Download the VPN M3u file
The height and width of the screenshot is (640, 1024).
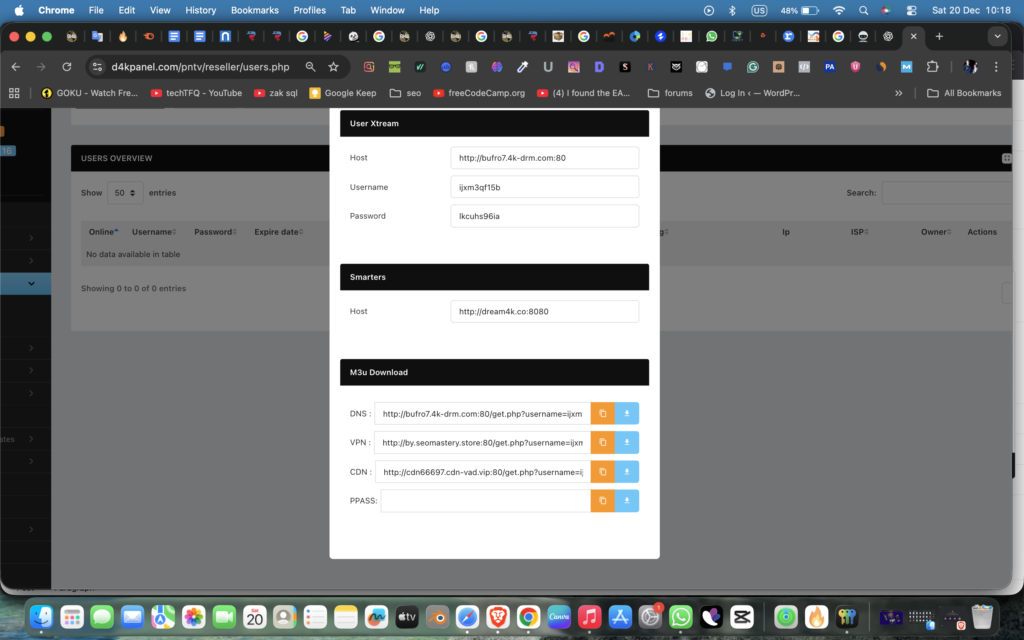point(627,442)
